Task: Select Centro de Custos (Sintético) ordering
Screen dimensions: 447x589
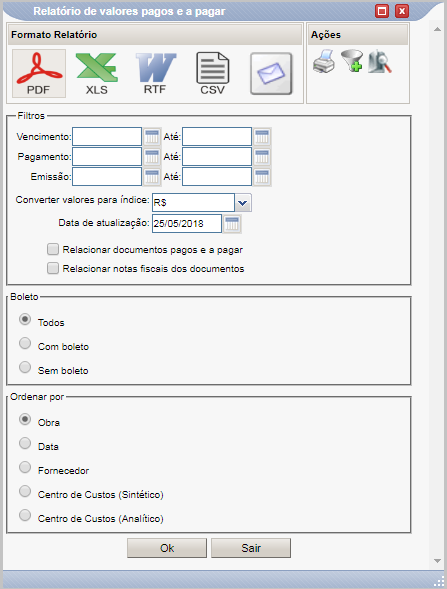Action: (25, 491)
